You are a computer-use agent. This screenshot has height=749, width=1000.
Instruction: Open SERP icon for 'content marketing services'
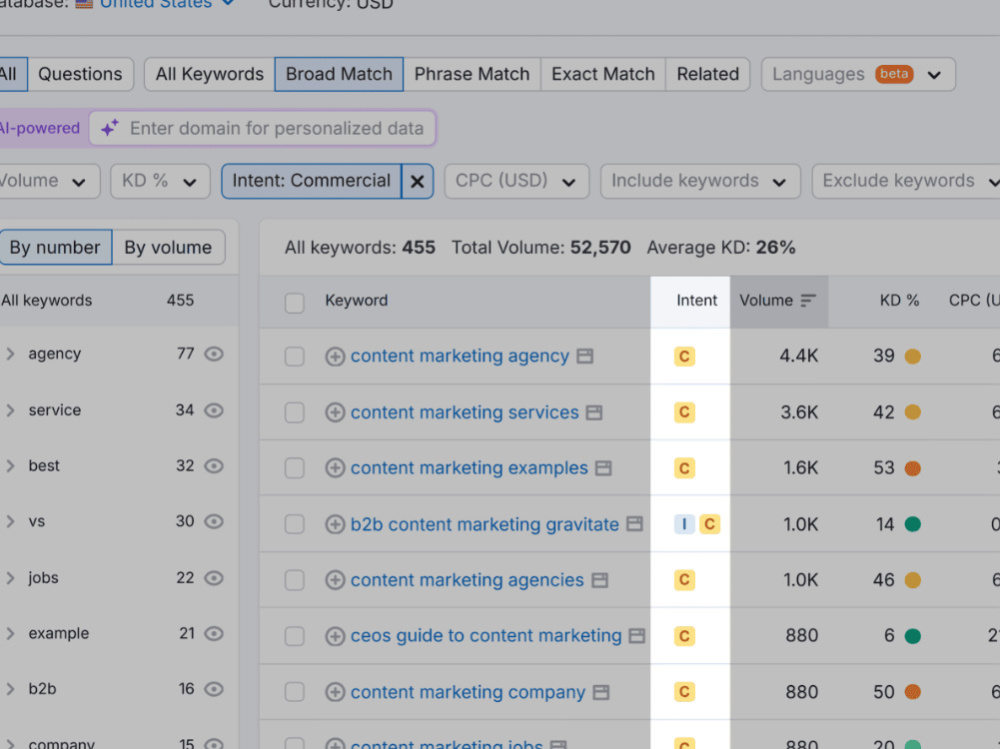tap(594, 412)
